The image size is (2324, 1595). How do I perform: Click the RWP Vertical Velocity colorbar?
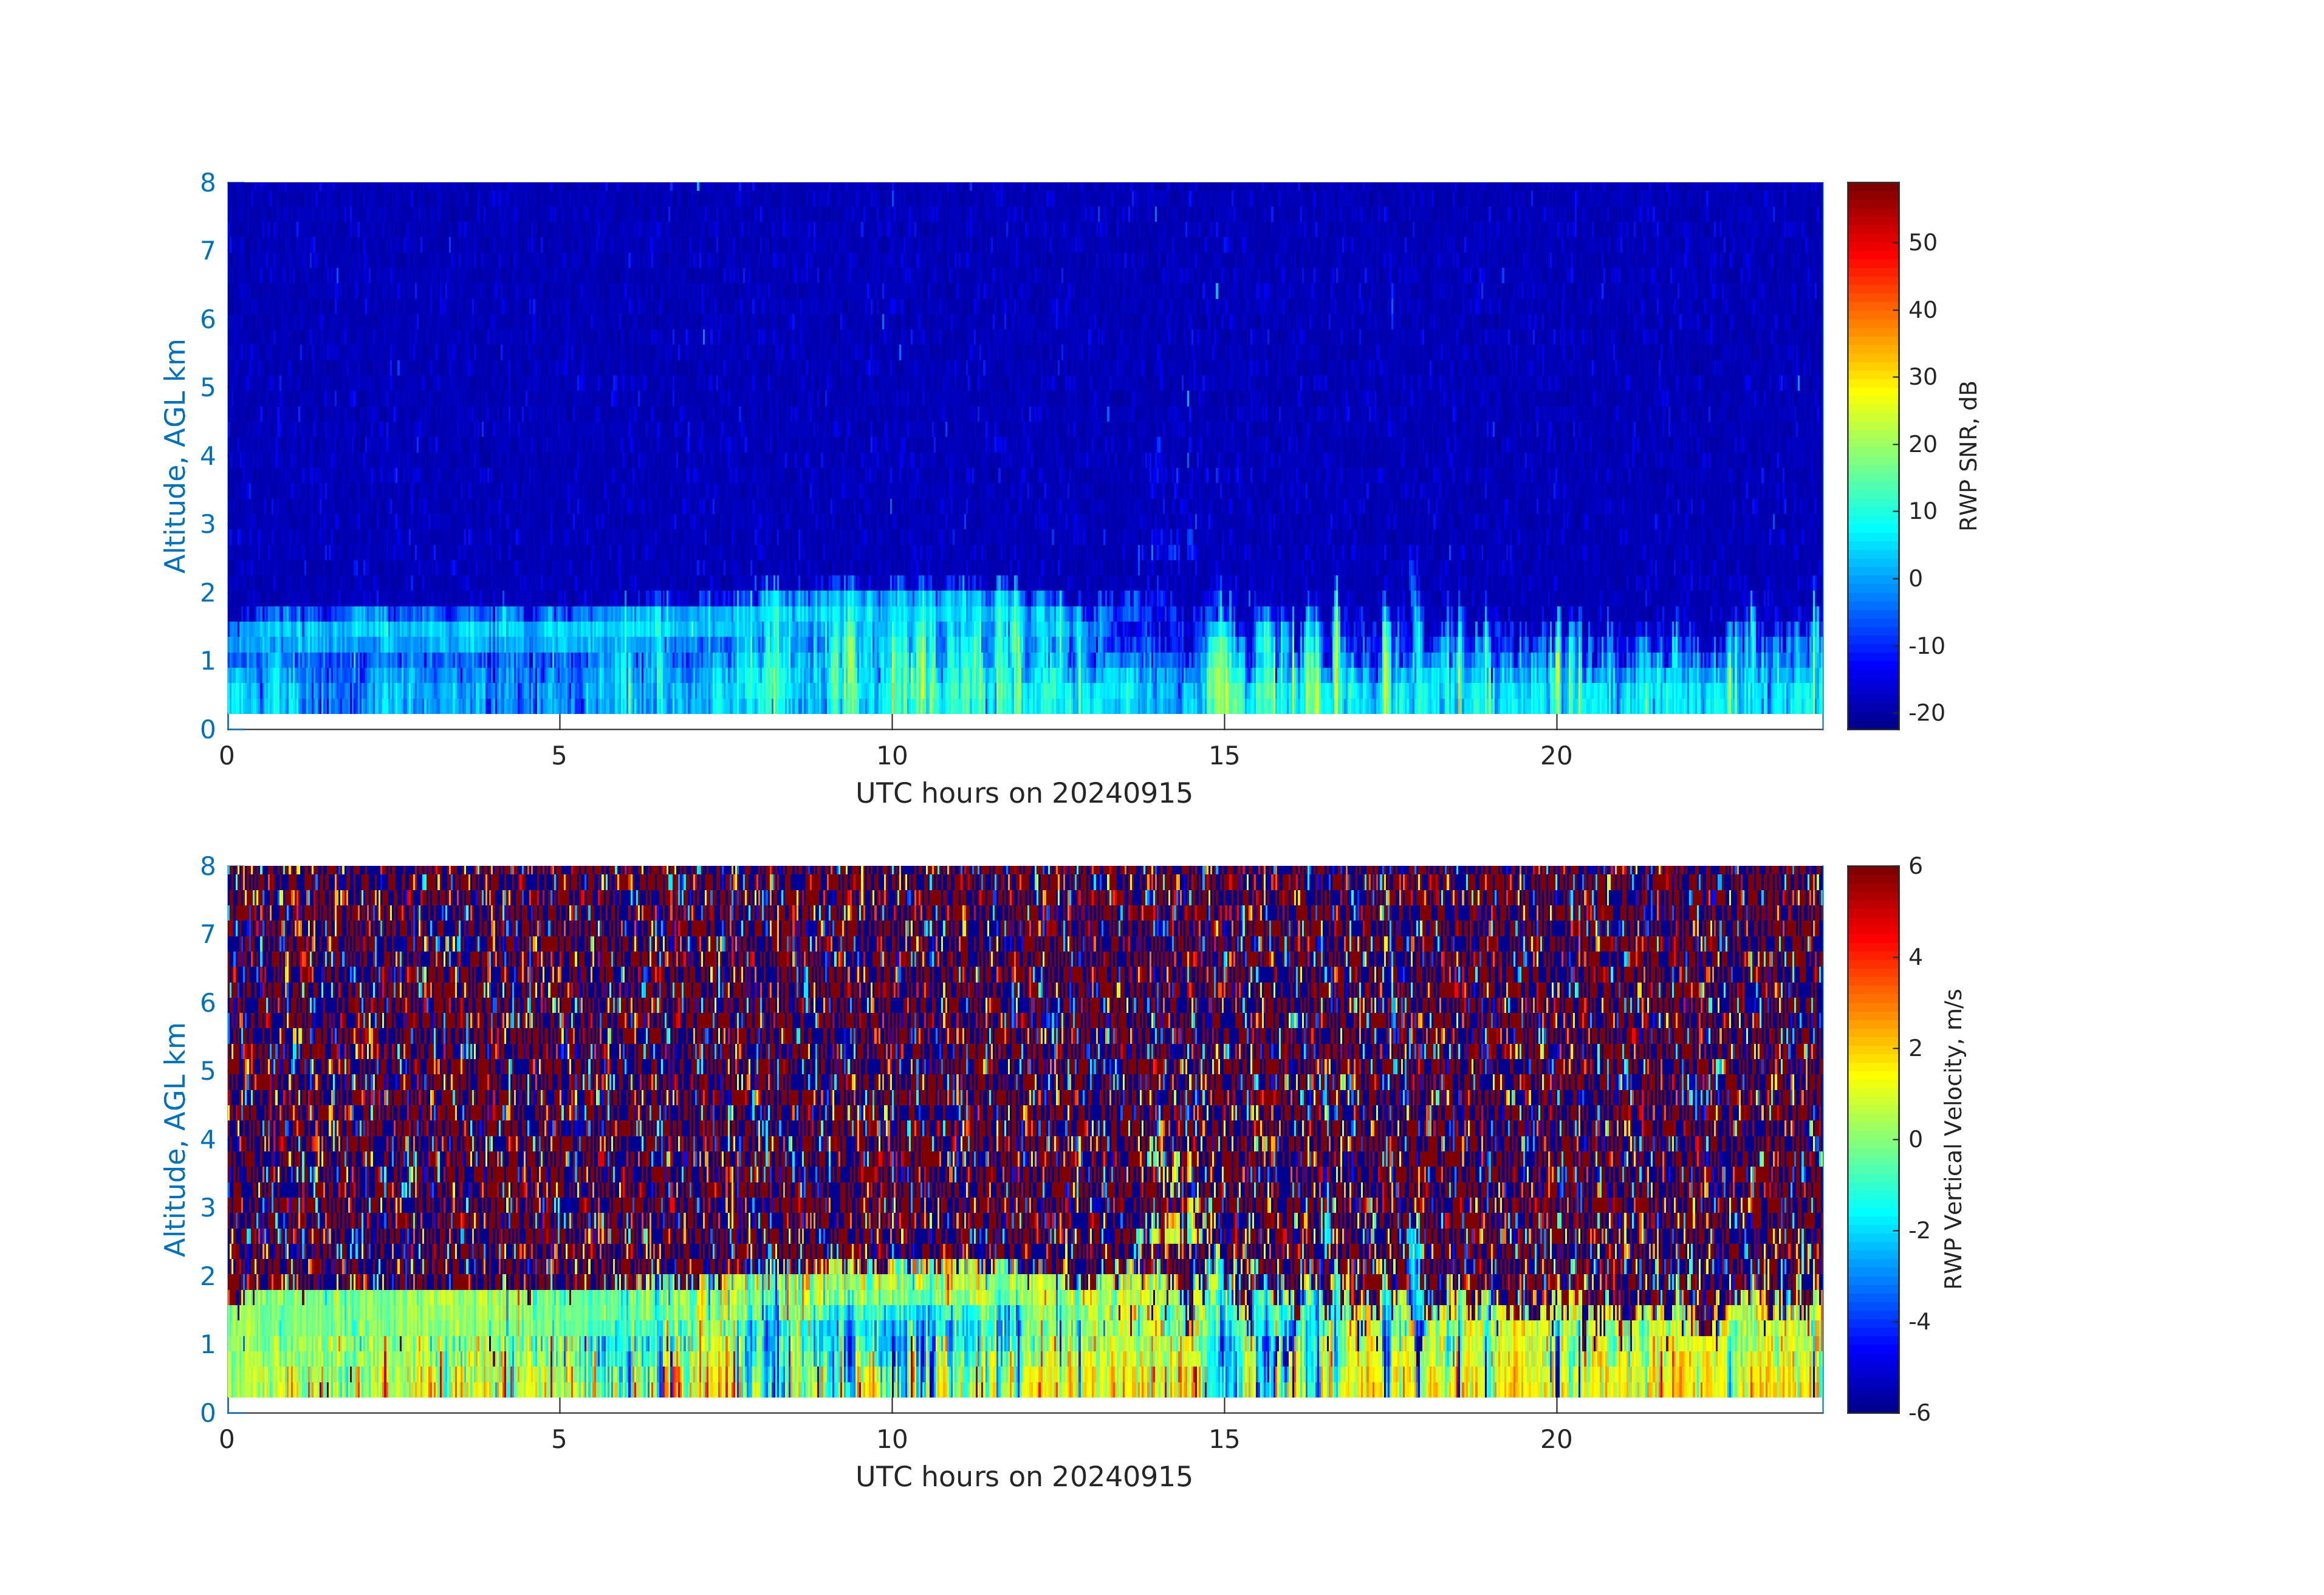[1872, 1138]
